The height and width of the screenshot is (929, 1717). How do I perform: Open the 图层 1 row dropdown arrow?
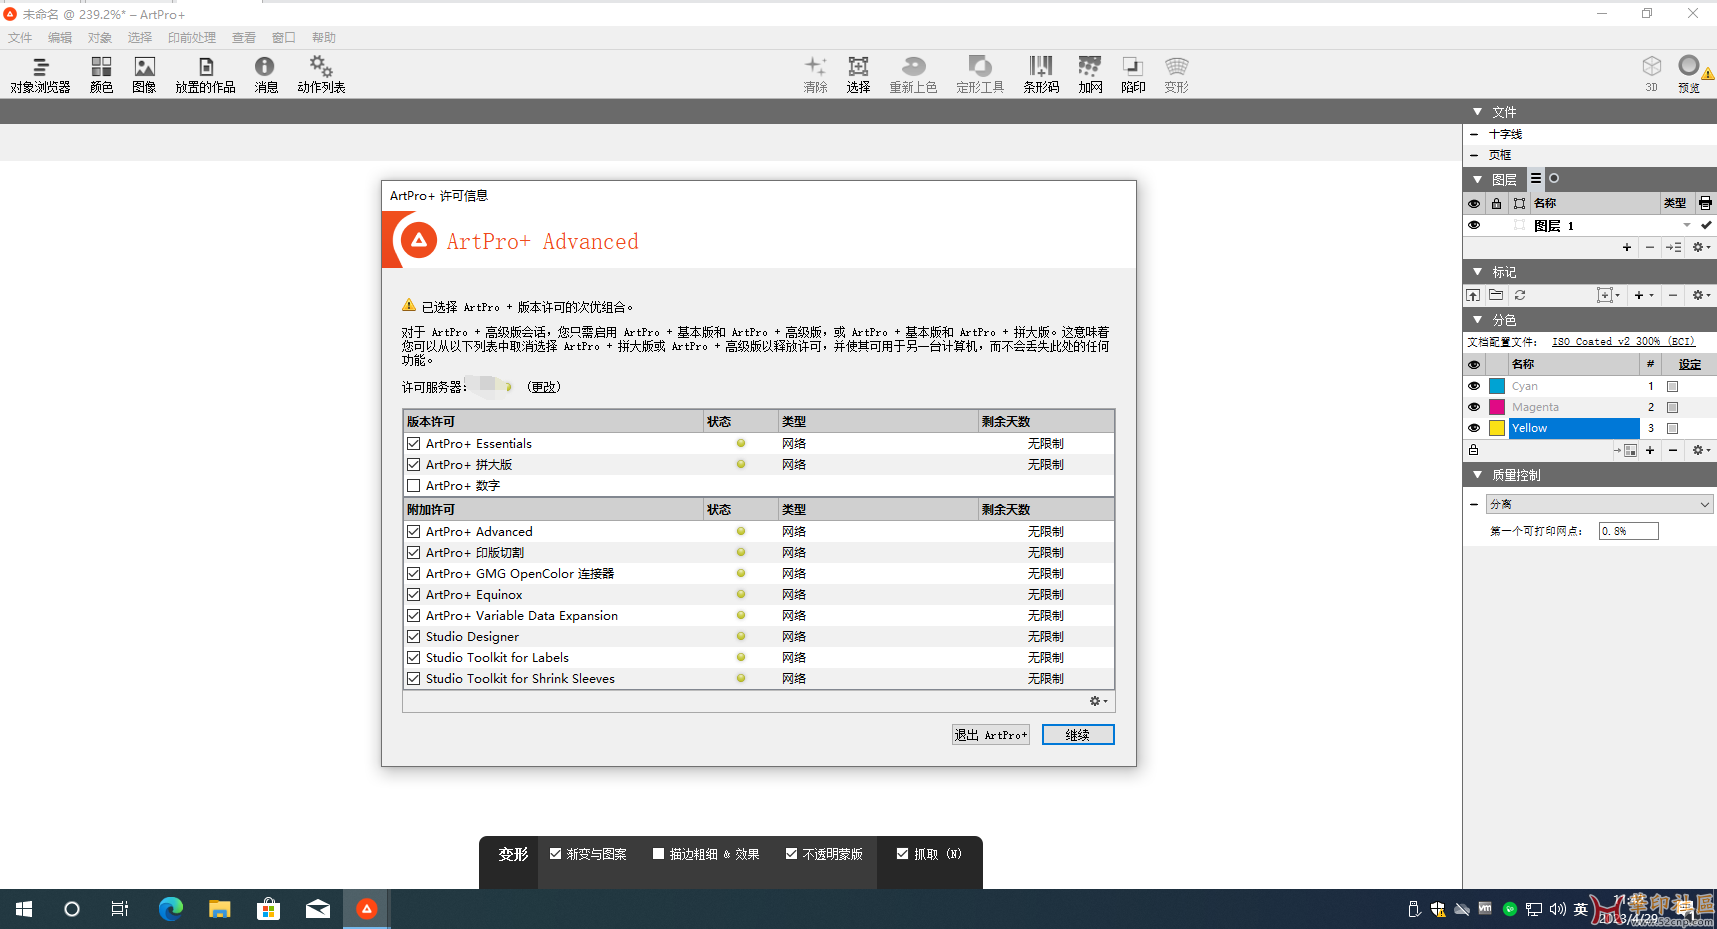(x=1687, y=226)
